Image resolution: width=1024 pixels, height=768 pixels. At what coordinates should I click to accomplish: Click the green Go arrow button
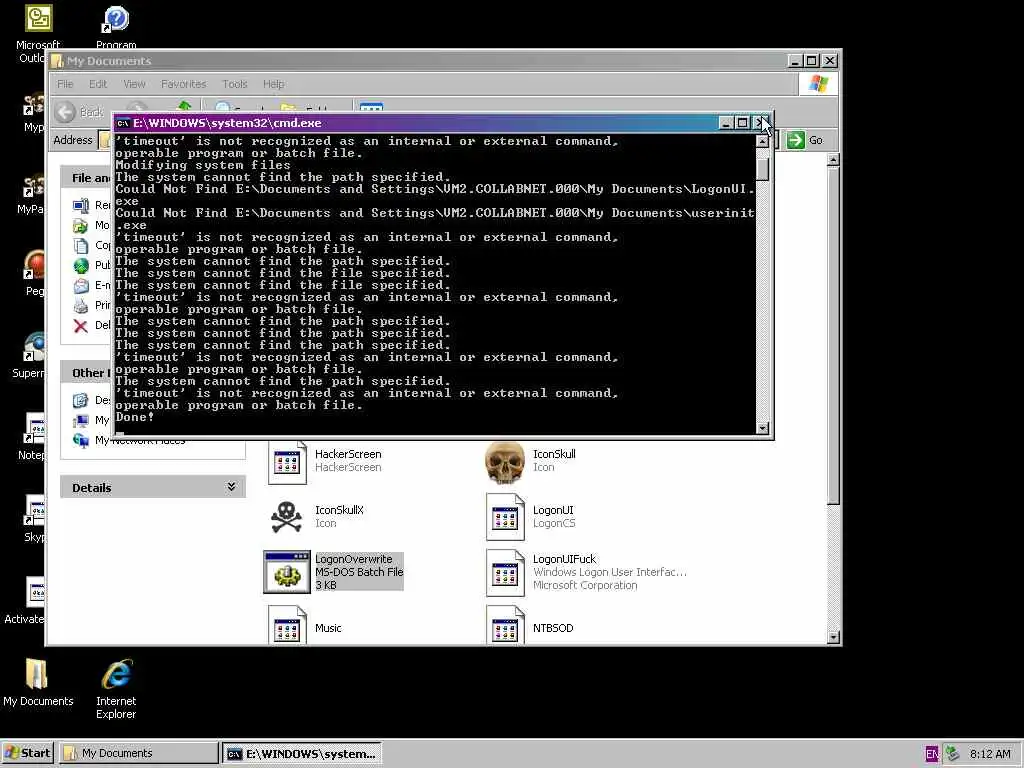pyautogui.click(x=795, y=140)
